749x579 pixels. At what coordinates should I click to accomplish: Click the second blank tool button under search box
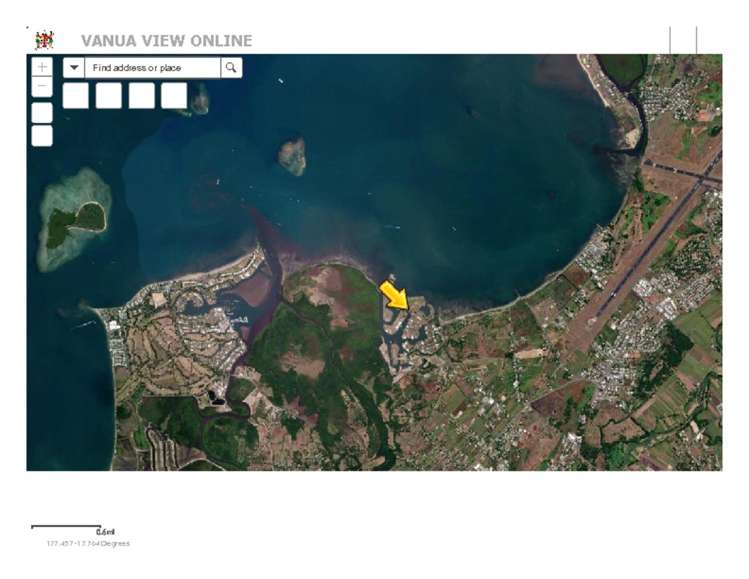point(109,96)
